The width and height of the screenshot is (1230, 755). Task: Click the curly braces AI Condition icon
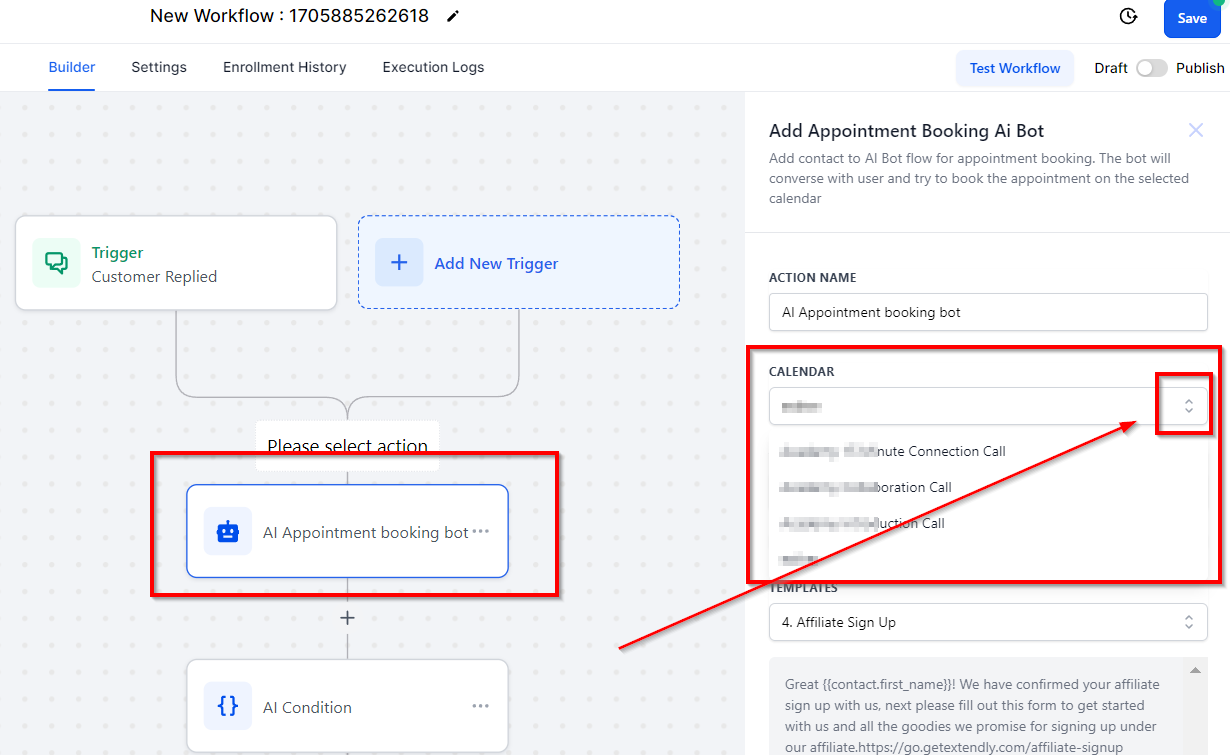point(228,706)
